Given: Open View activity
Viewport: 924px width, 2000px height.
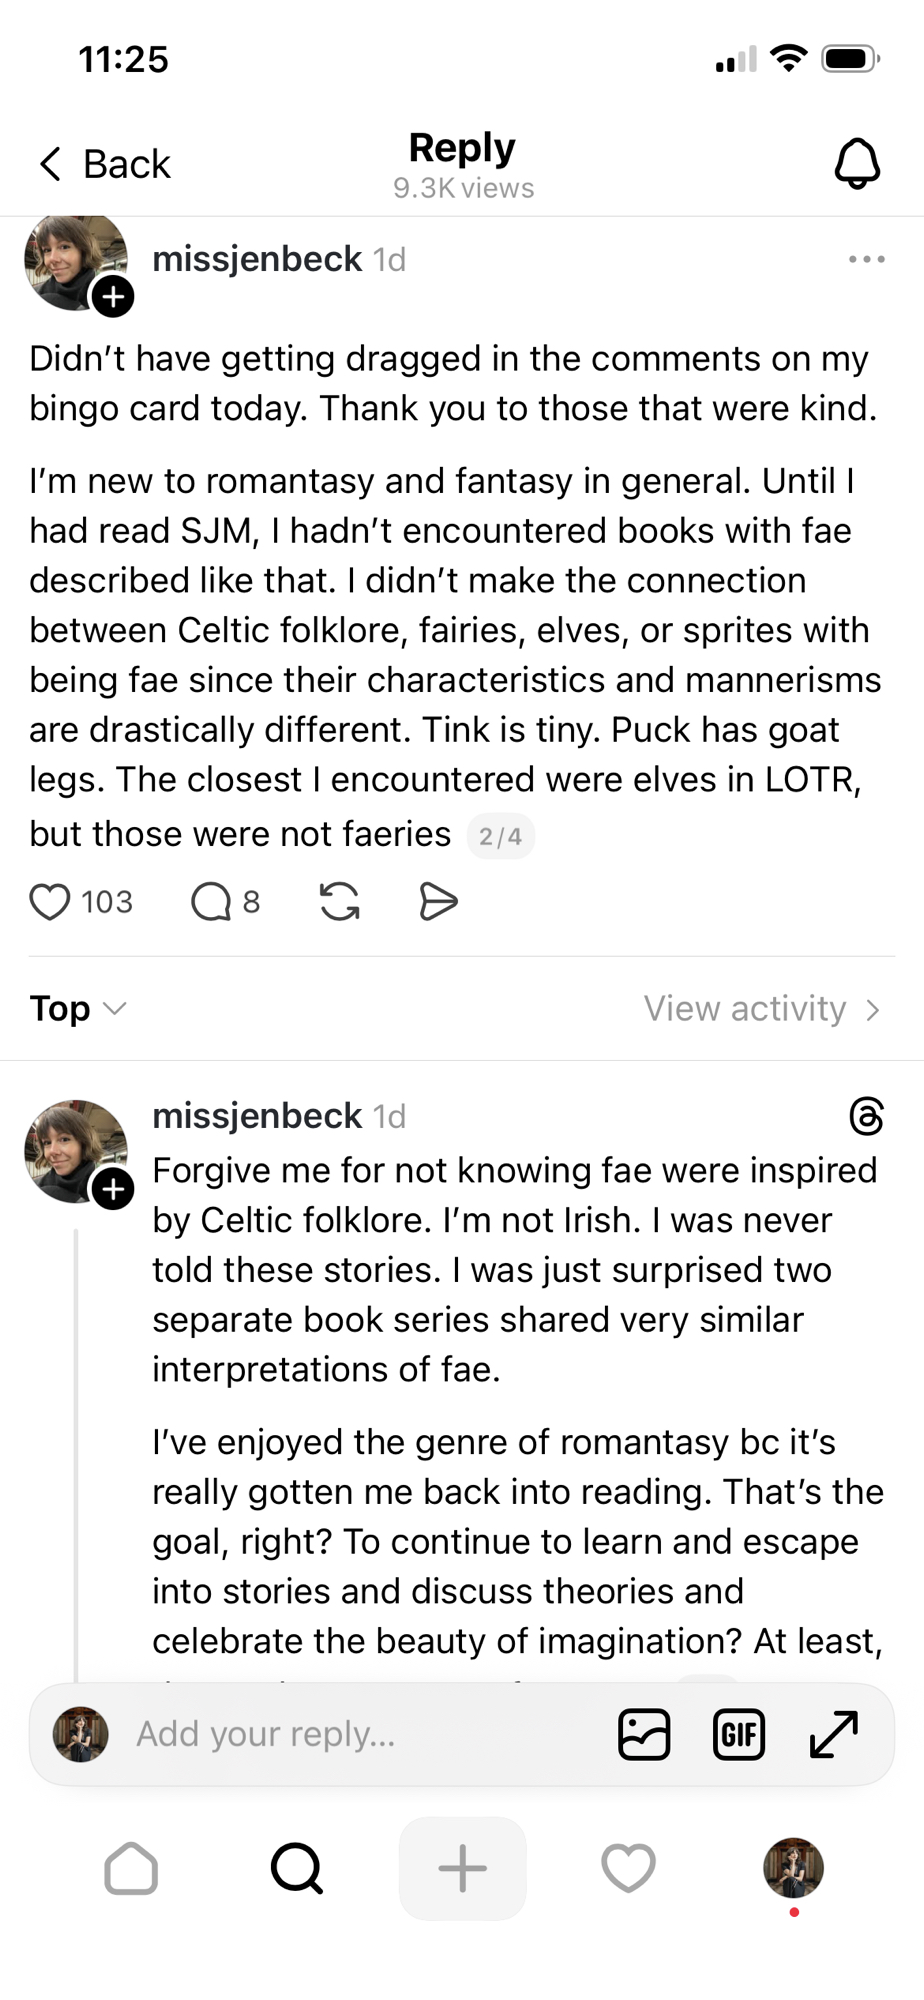Looking at the screenshot, I should pos(762,1008).
